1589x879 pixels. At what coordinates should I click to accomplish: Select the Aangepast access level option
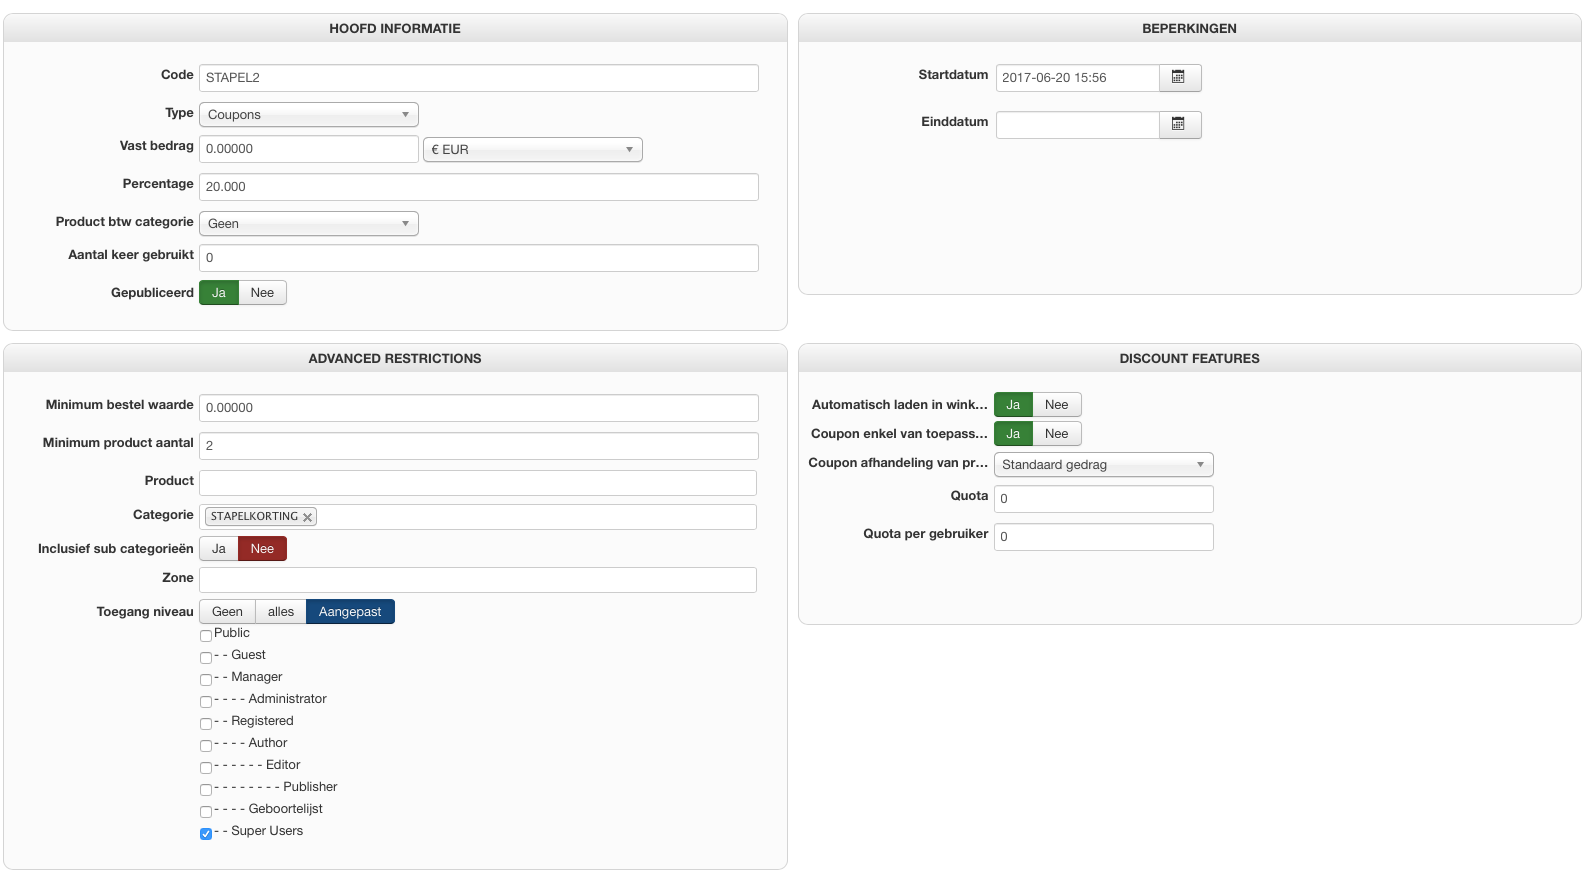pyautogui.click(x=350, y=612)
